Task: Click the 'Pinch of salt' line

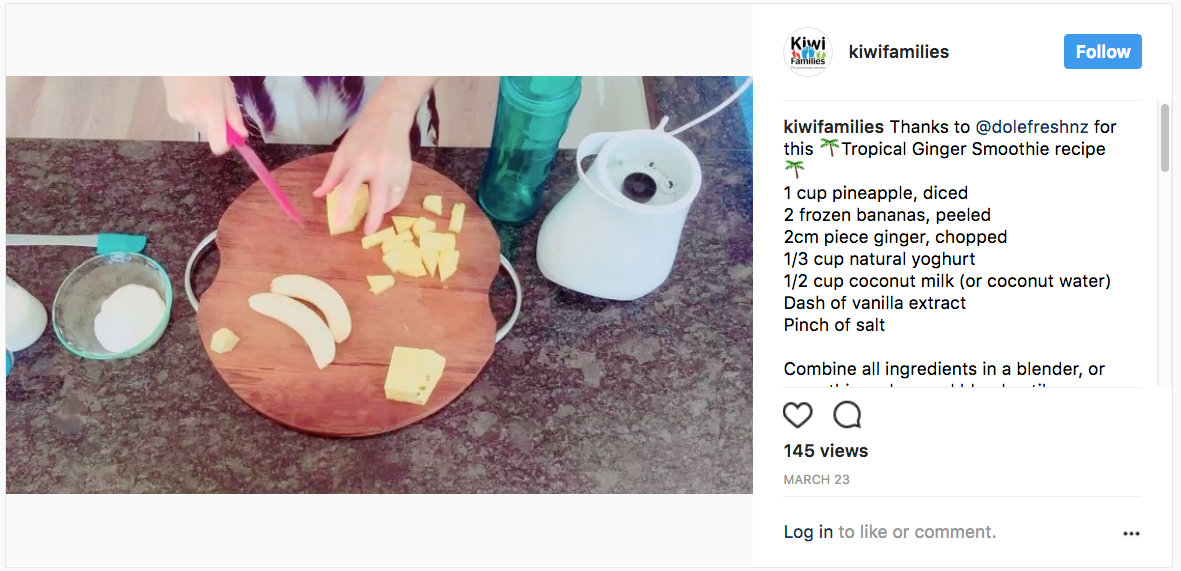Action: point(834,325)
